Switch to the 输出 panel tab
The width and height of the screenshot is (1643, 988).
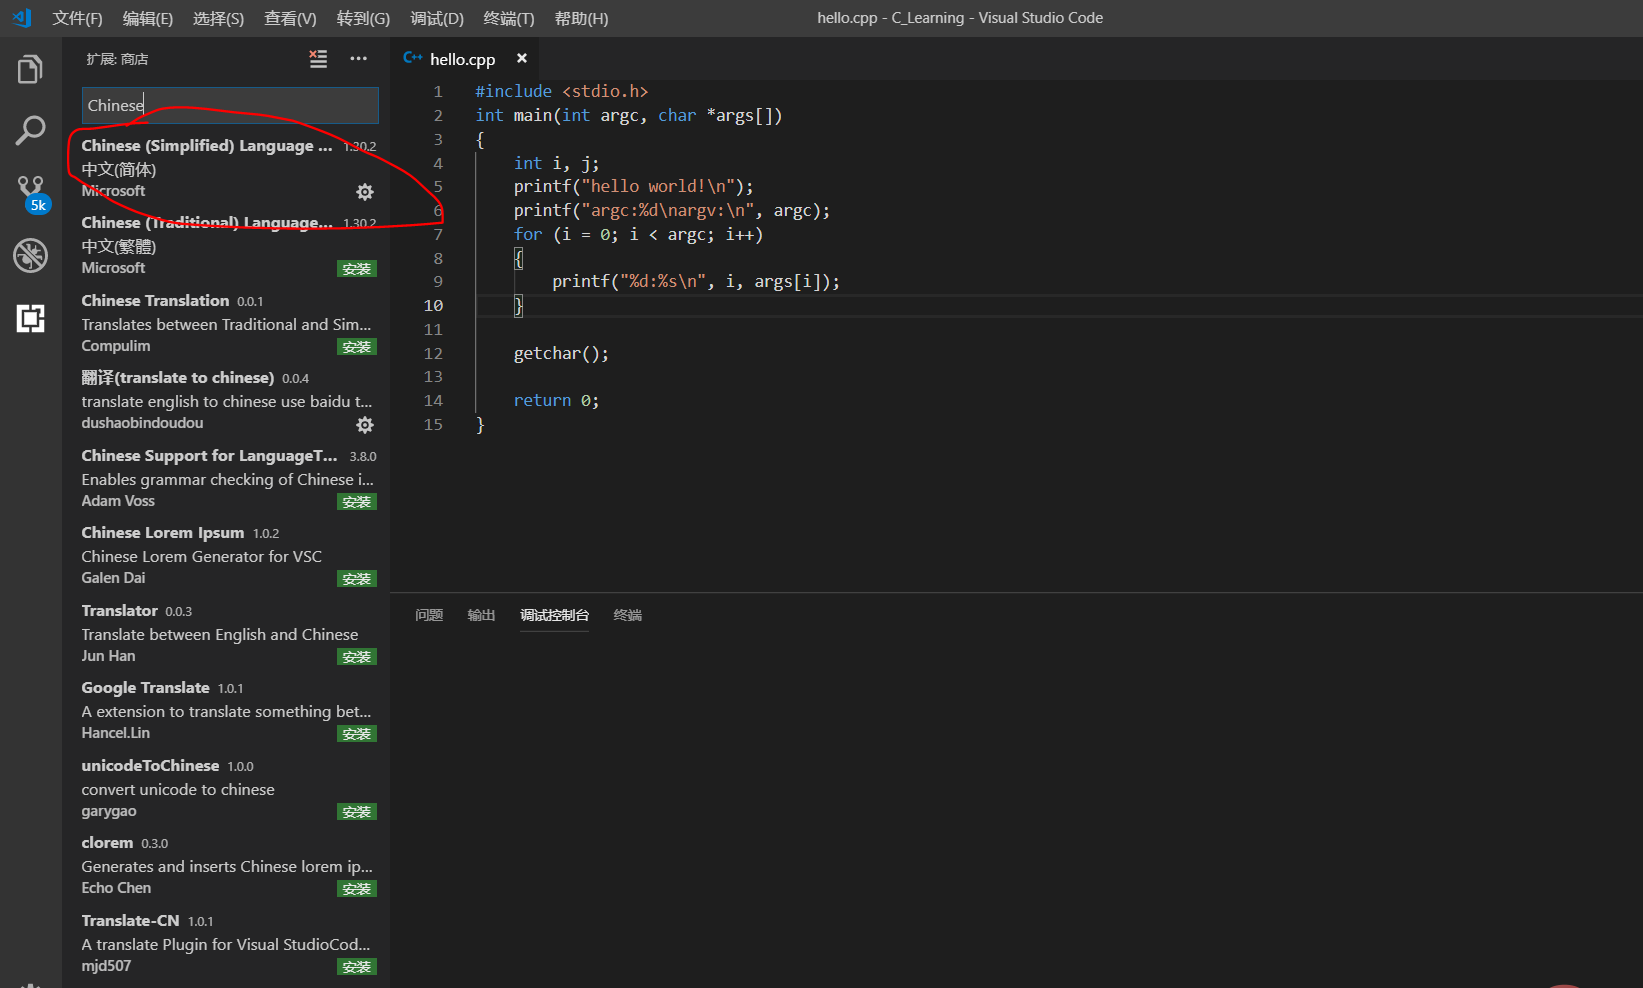[x=481, y=615]
